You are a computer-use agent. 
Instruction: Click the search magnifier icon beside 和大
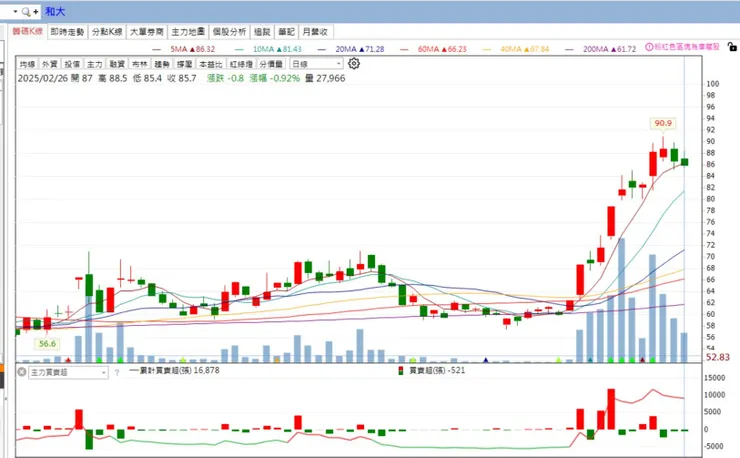point(25,11)
